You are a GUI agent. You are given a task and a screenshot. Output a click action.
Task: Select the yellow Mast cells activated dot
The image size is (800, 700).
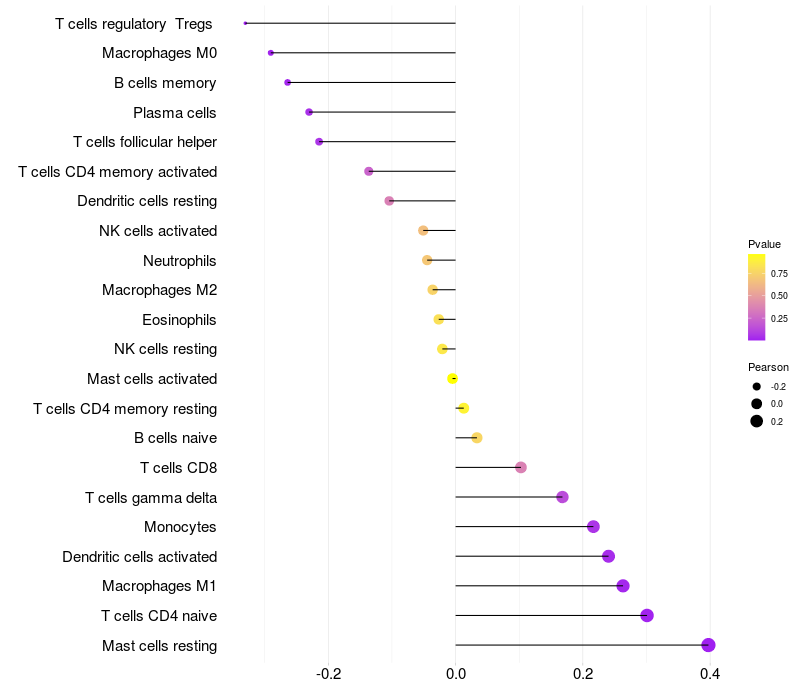[x=453, y=379]
